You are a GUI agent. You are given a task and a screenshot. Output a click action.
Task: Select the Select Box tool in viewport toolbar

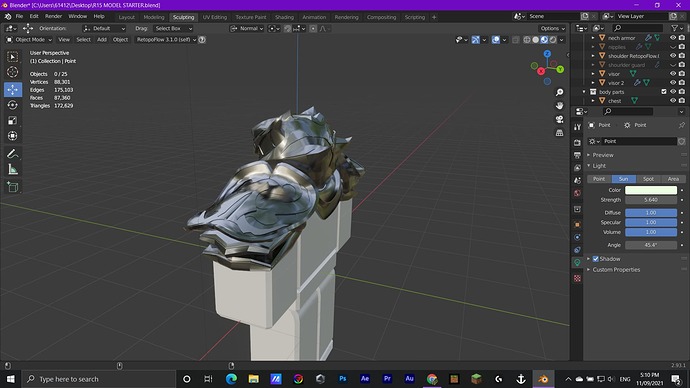point(13,57)
